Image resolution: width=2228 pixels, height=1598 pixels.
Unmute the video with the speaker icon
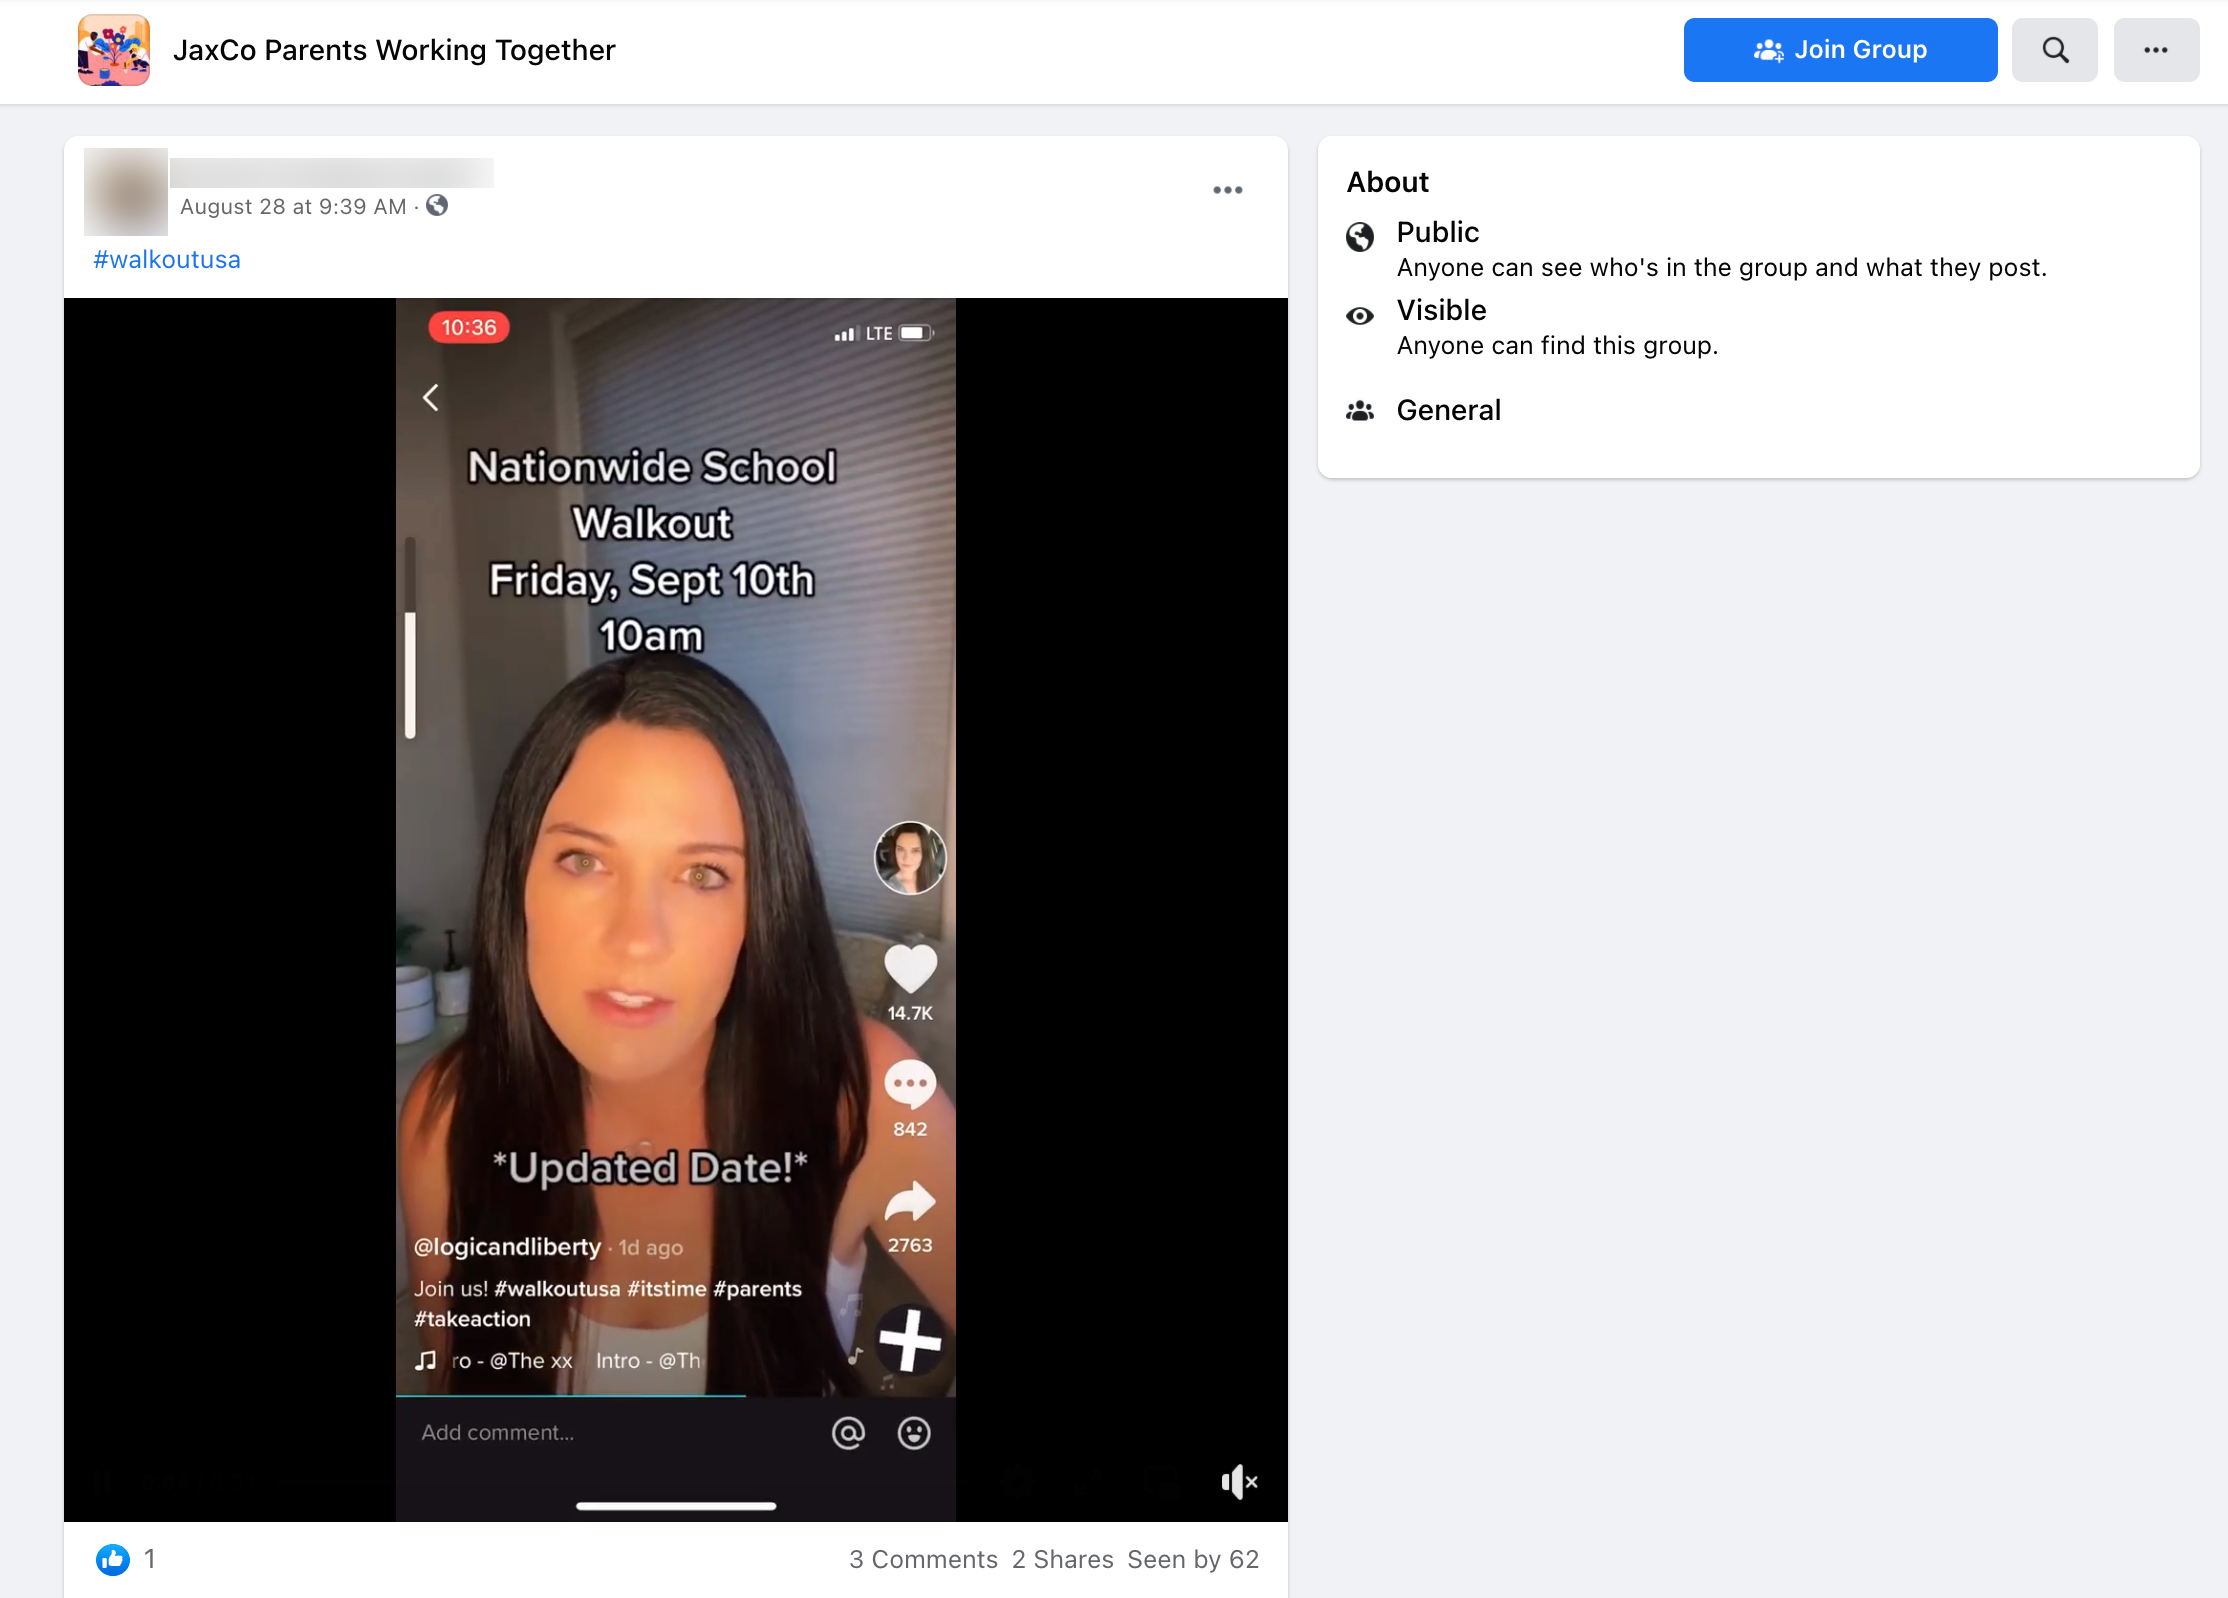tap(1238, 1483)
